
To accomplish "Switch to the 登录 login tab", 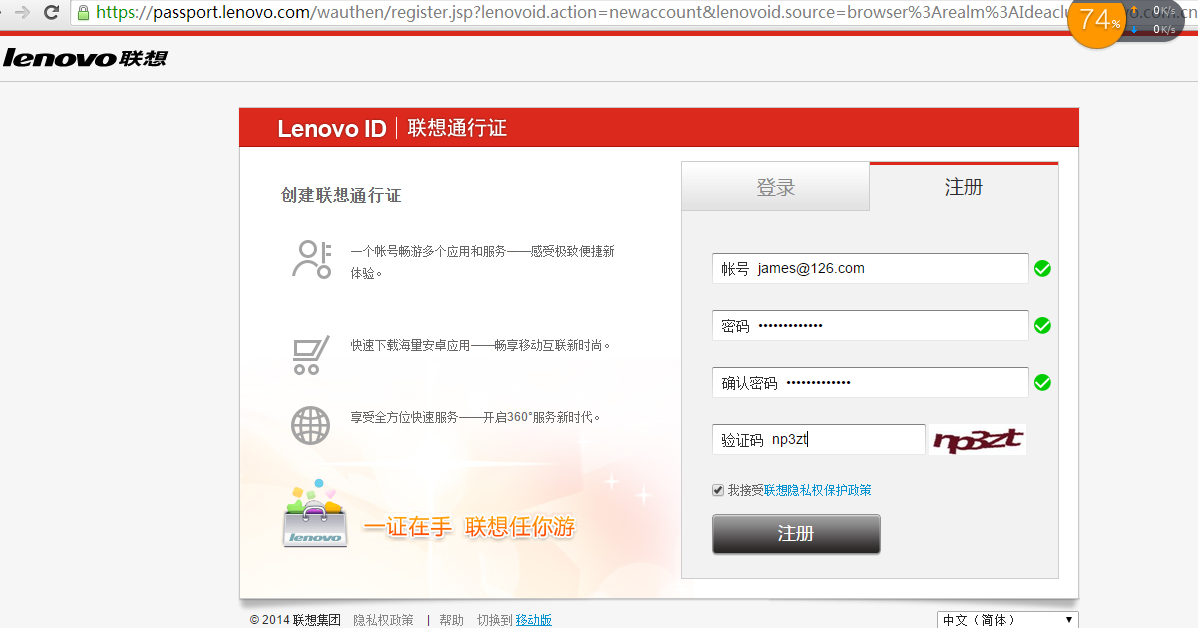I will [x=775, y=186].
